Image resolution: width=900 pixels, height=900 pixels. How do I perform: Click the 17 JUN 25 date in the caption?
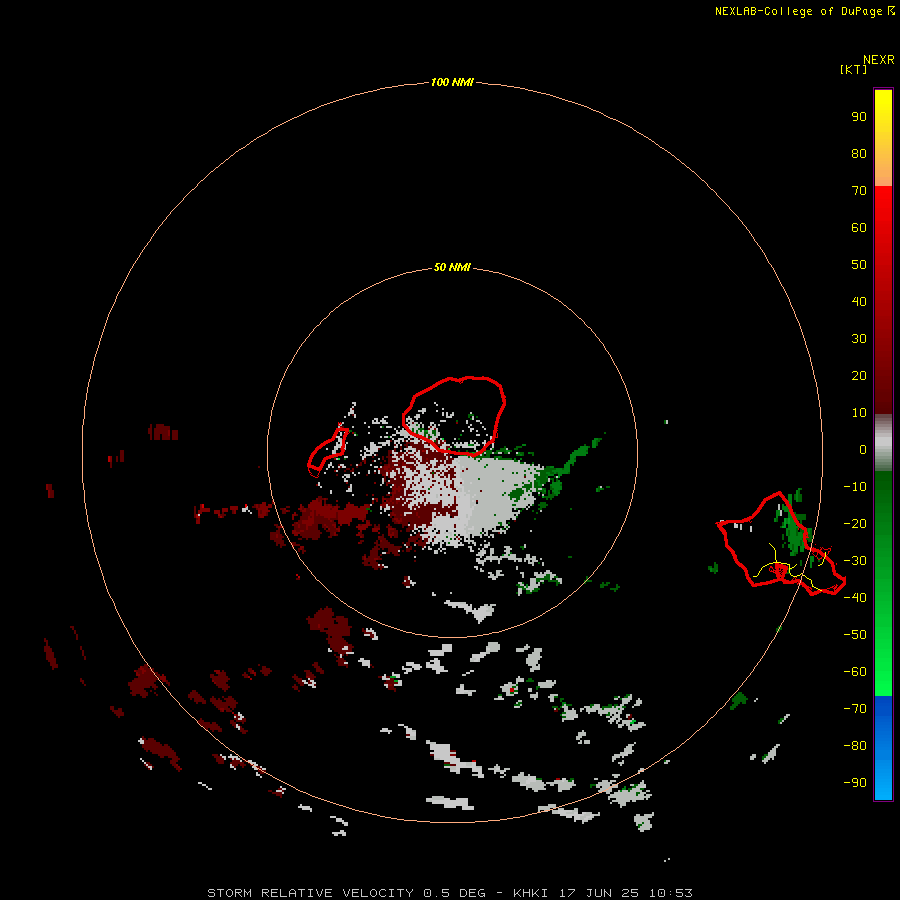click(599, 893)
